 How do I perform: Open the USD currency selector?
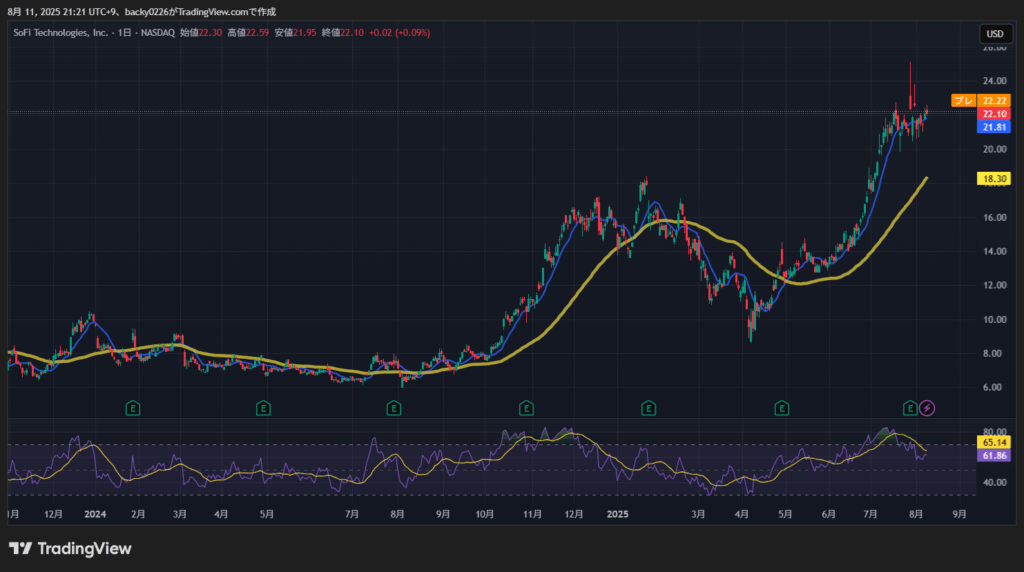995,34
